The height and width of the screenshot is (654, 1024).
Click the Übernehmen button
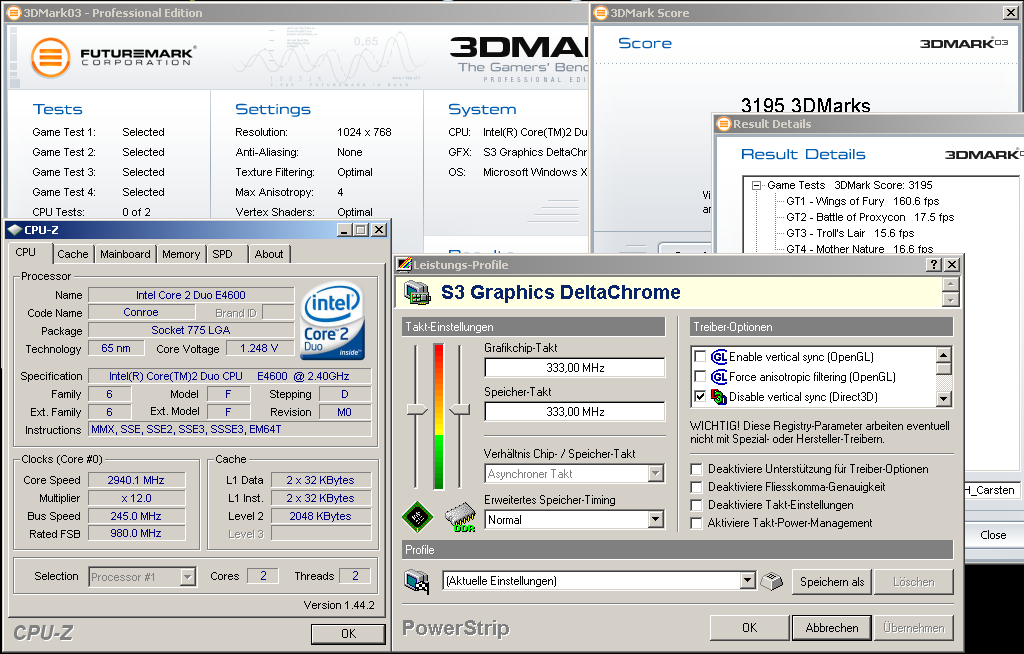(x=914, y=628)
